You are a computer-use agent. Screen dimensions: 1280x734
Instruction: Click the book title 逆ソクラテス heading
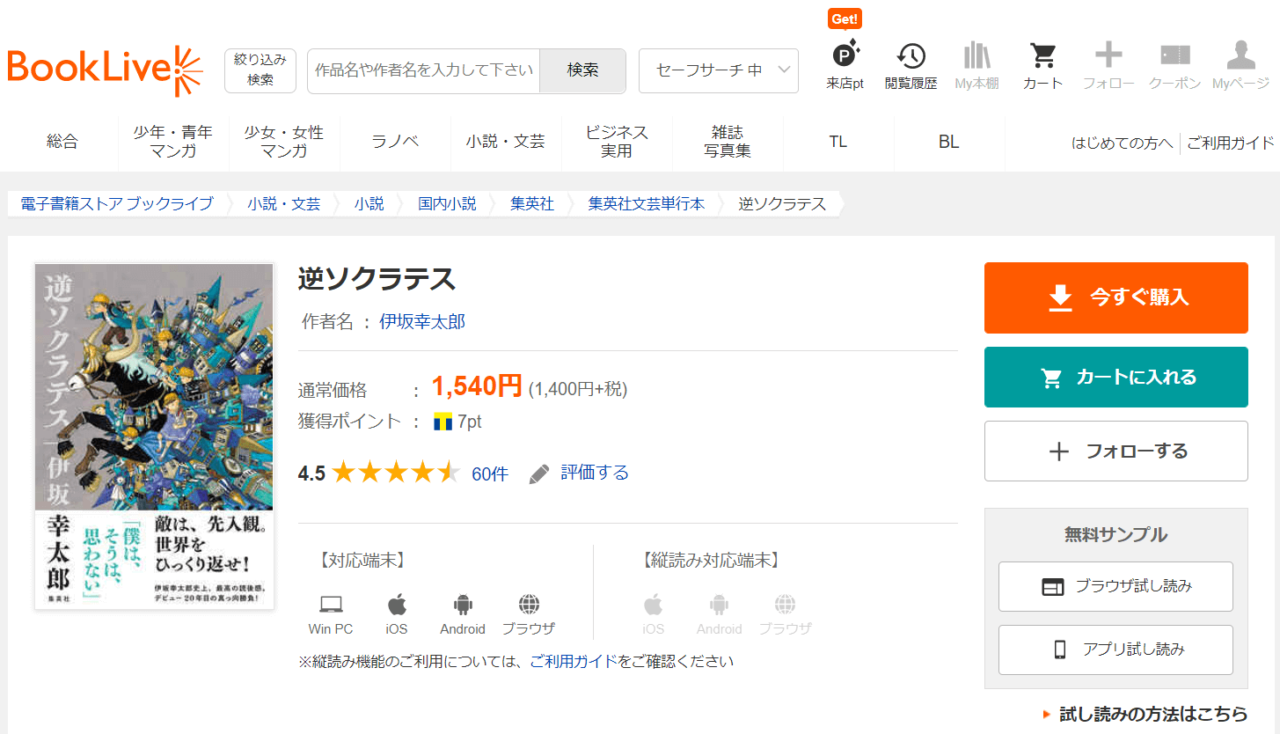pyautogui.click(x=377, y=279)
